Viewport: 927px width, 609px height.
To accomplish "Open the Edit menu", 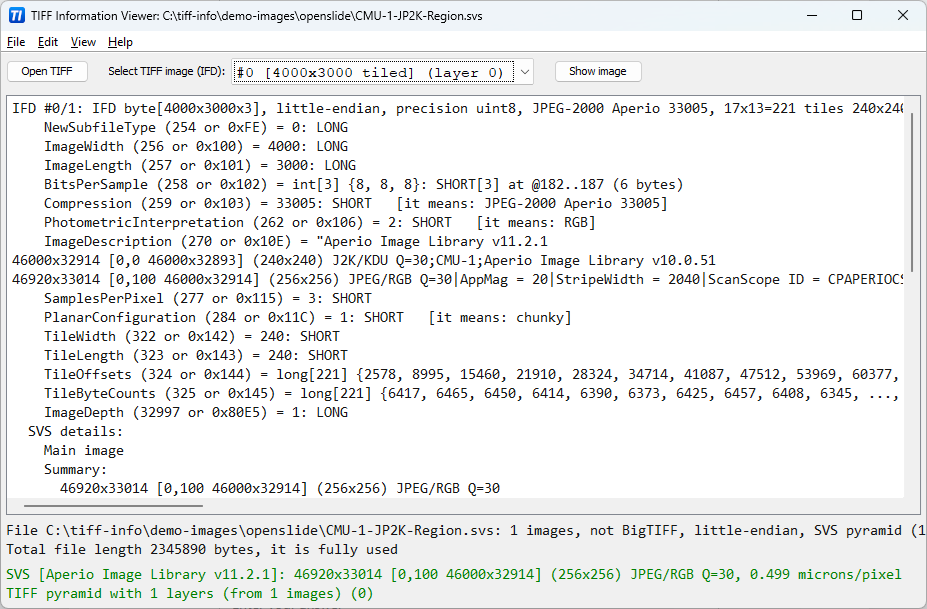I will tap(46, 42).
